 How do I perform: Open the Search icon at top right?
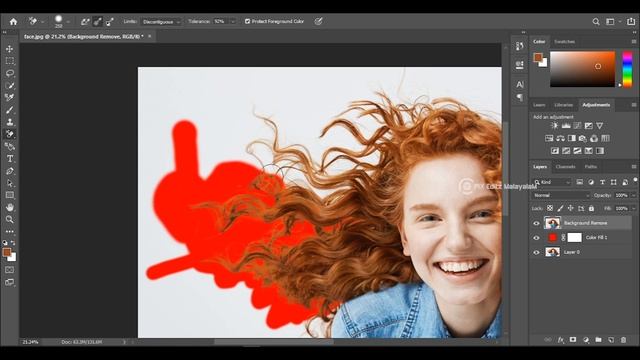pos(596,22)
